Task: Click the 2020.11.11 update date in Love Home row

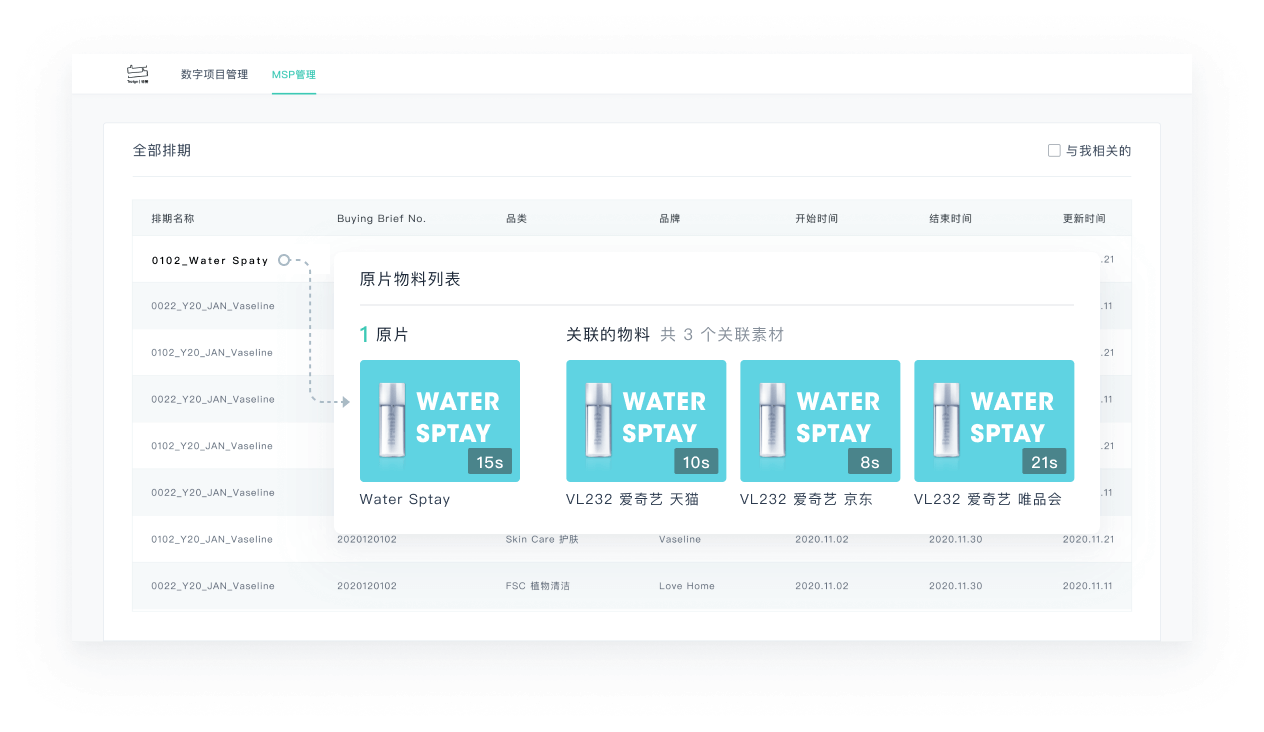Action: (x=1088, y=586)
